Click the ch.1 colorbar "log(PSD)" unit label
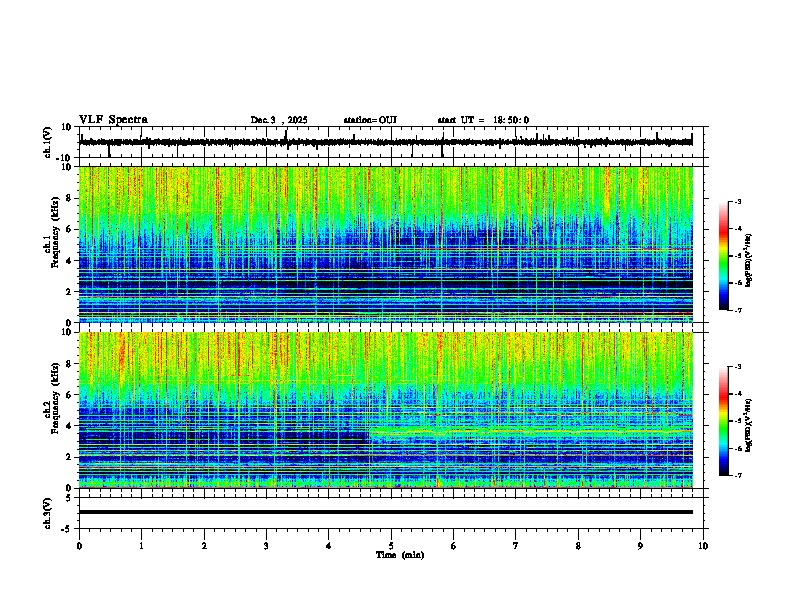The image size is (792, 612). (748, 260)
